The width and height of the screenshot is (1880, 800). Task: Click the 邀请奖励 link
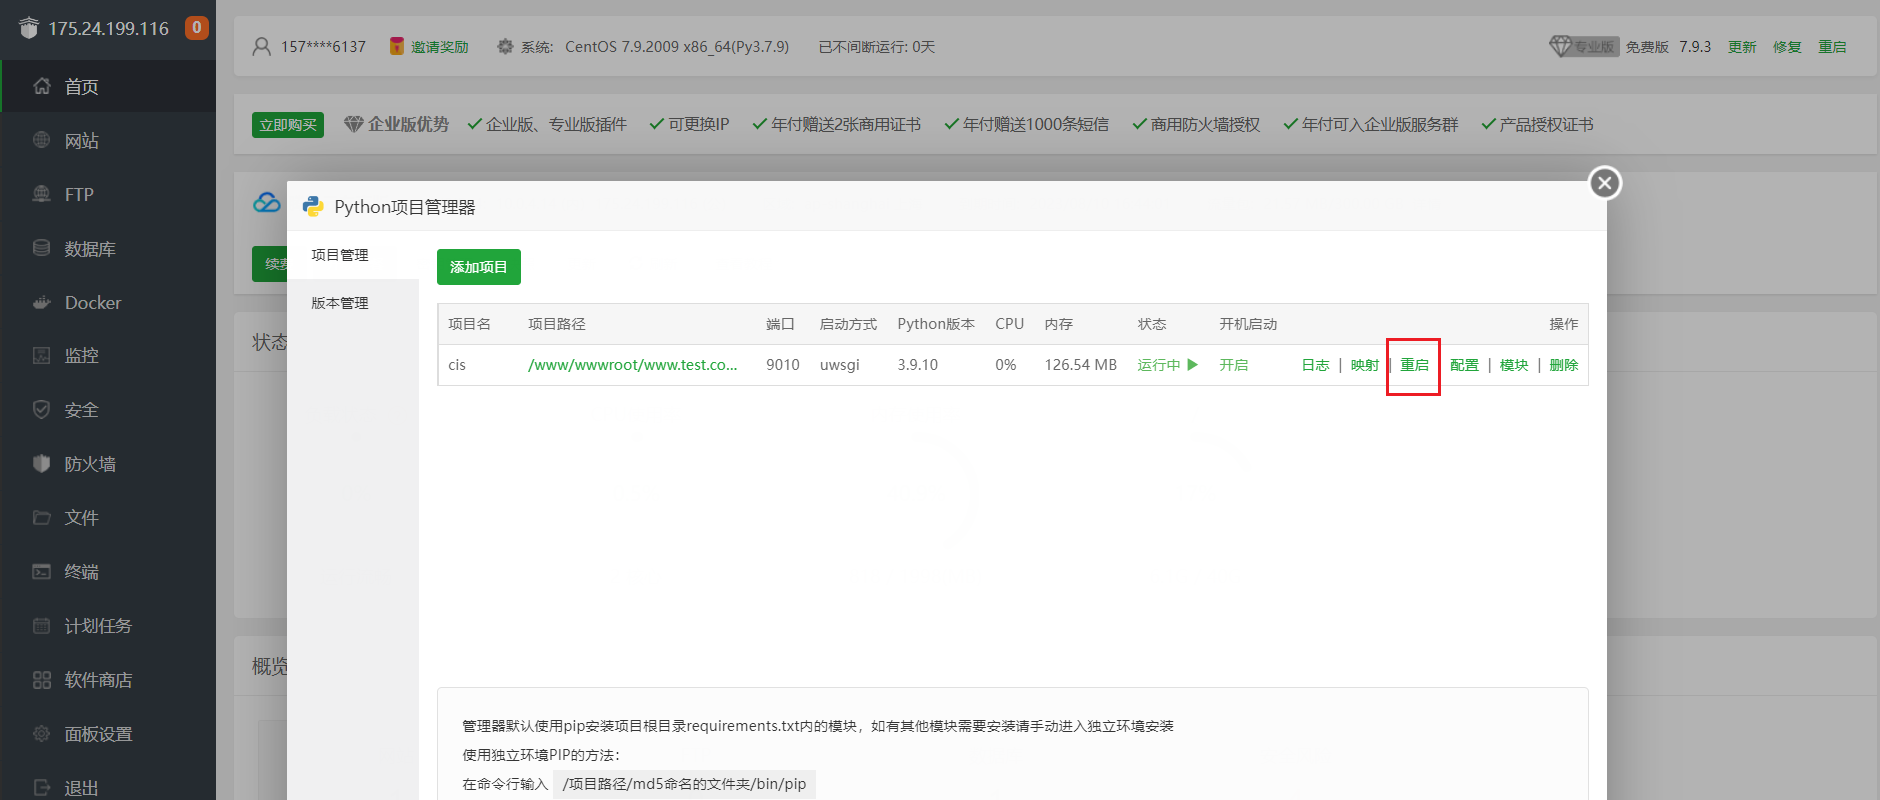440,47
